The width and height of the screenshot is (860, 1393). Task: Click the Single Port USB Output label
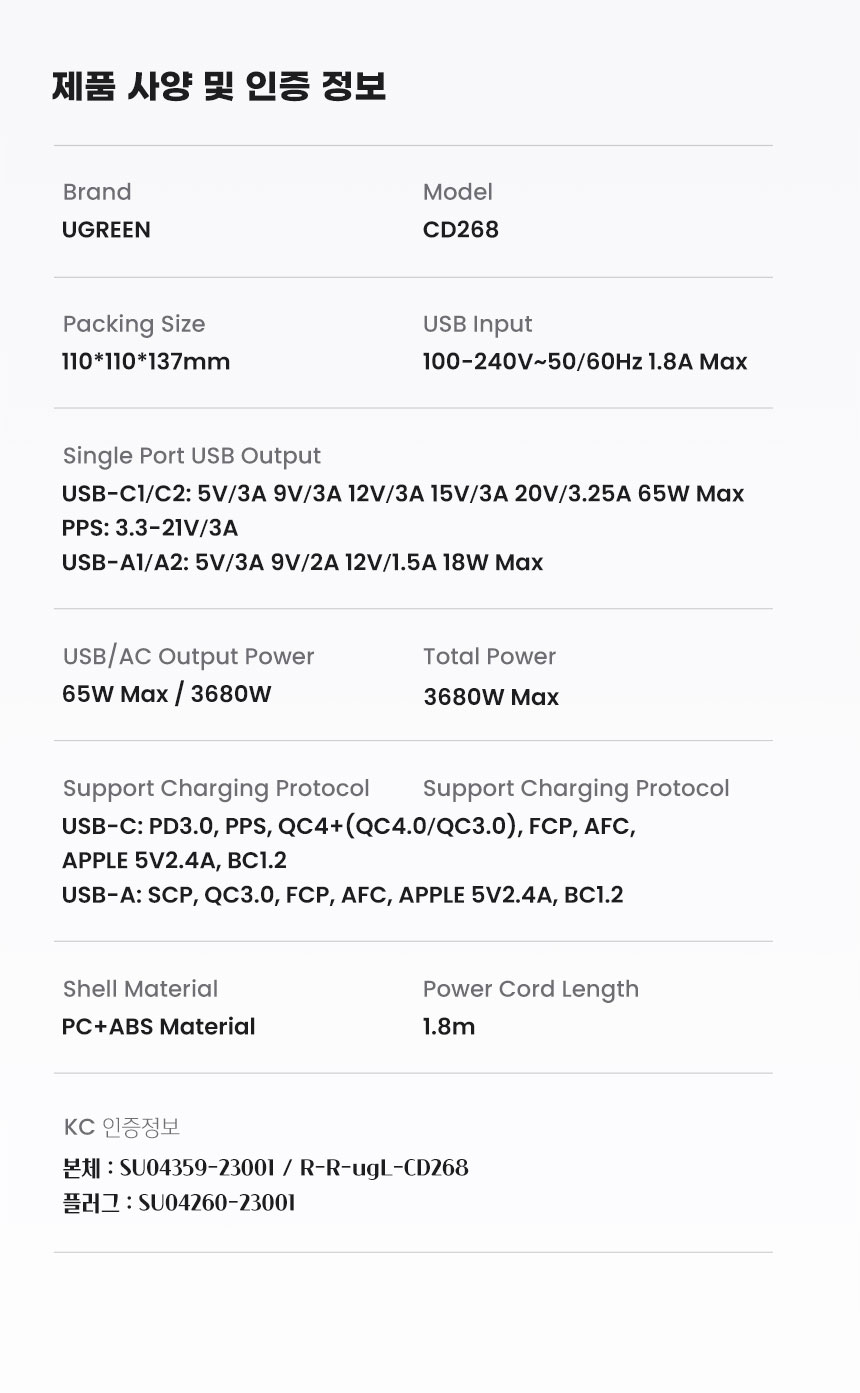click(191, 456)
